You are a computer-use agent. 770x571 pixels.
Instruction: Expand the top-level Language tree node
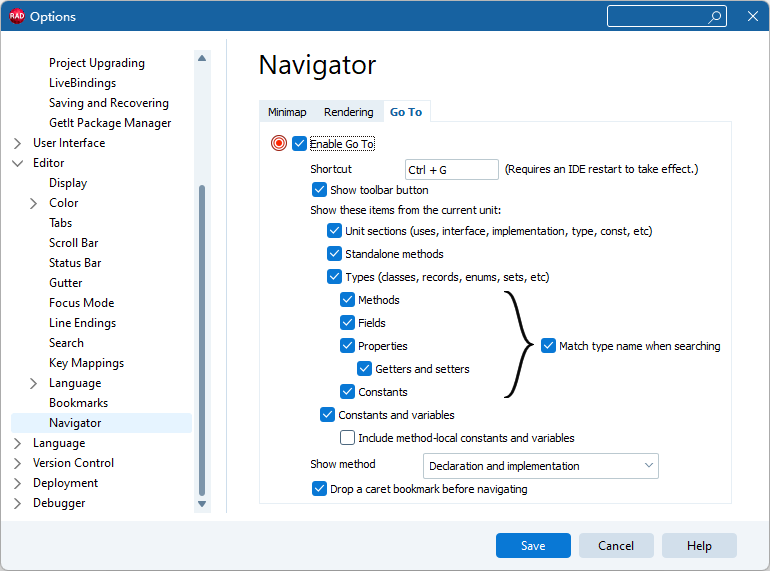(x=18, y=443)
